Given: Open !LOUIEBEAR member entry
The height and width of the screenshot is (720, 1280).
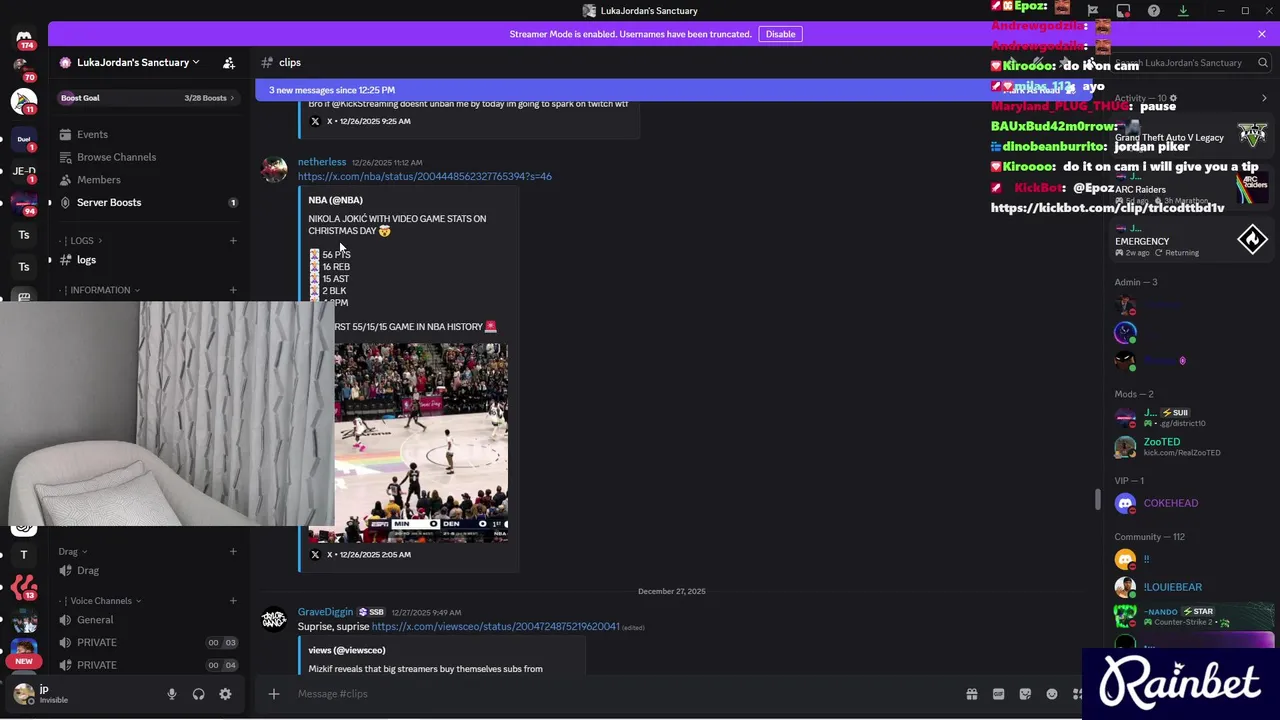Looking at the screenshot, I should point(1190,587).
